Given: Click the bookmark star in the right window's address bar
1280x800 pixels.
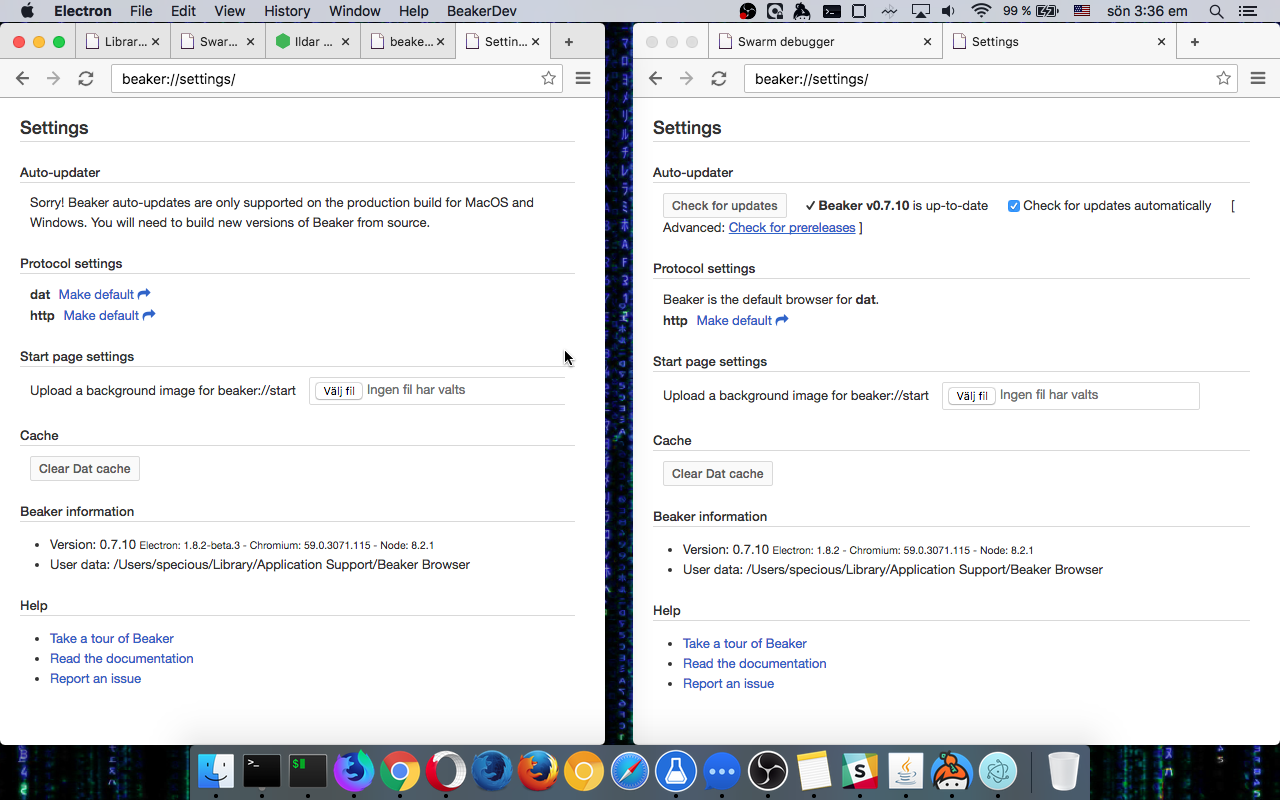Looking at the screenshot, I should tap(1223, 78).
